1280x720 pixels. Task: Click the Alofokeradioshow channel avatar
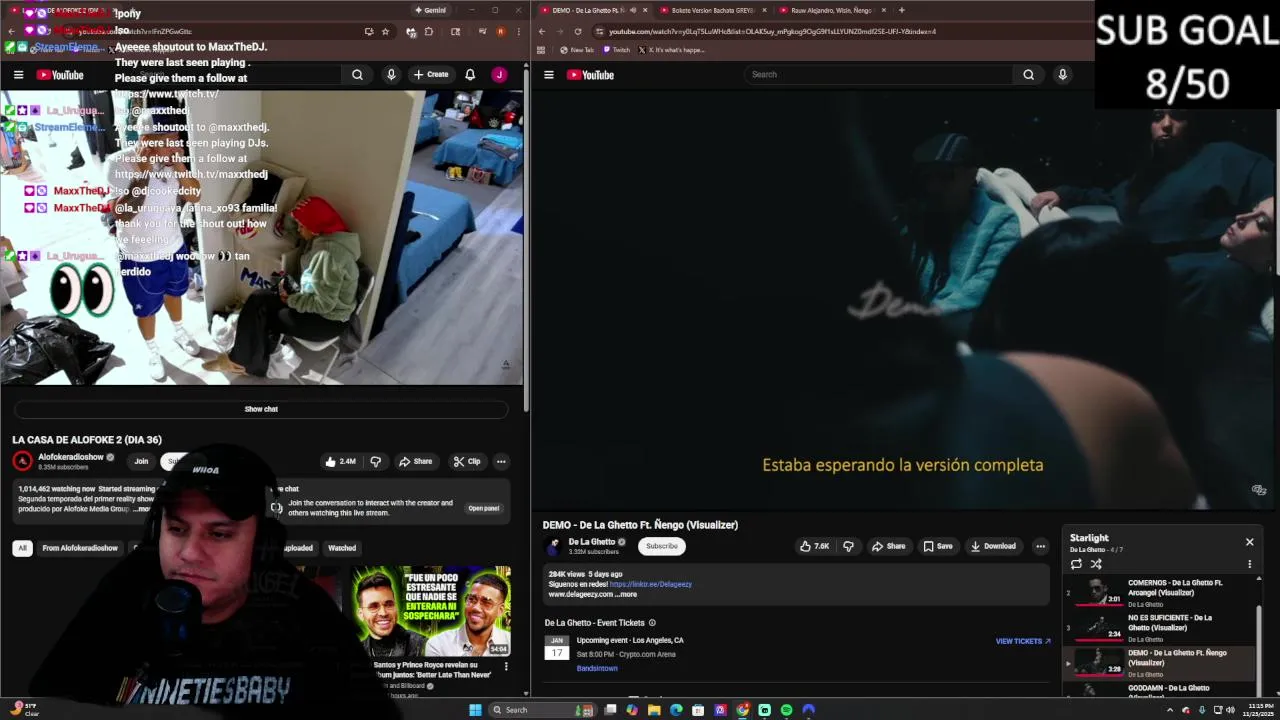[22, 461]
